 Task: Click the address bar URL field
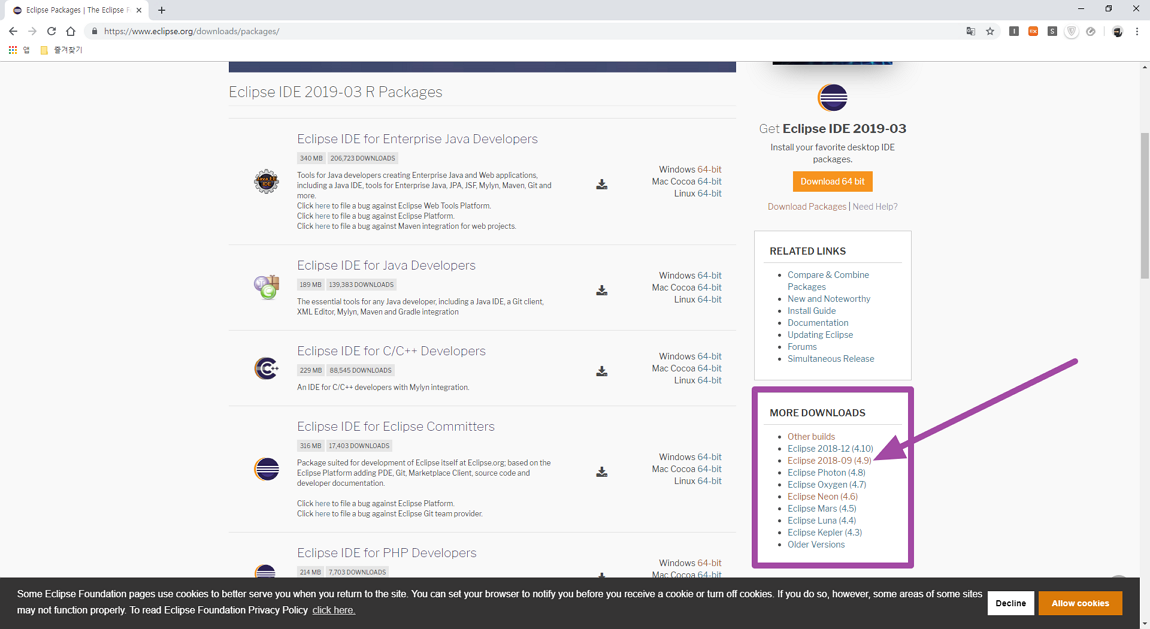point(528,32)
